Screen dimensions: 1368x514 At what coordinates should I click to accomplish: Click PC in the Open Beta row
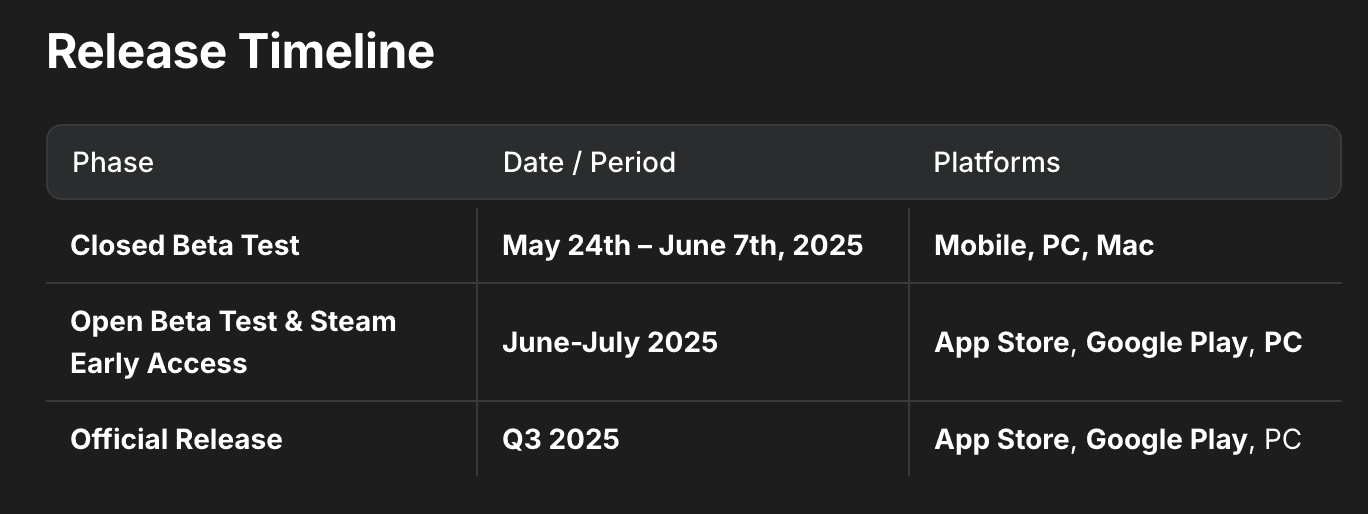point(1283,343)
